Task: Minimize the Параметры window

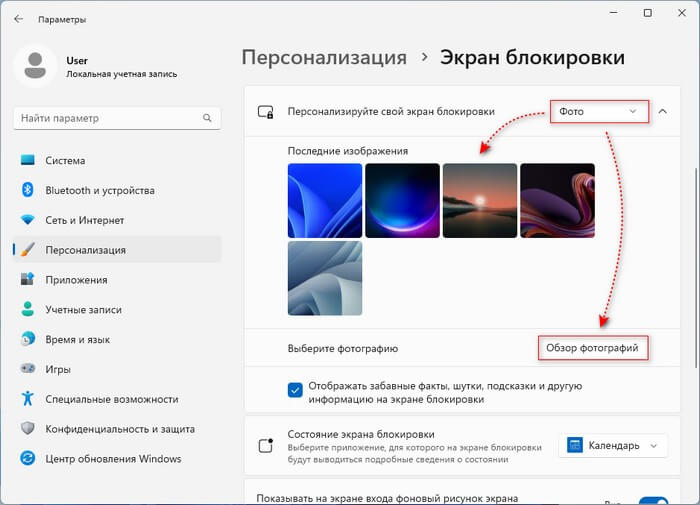Action: pos(614,13)
